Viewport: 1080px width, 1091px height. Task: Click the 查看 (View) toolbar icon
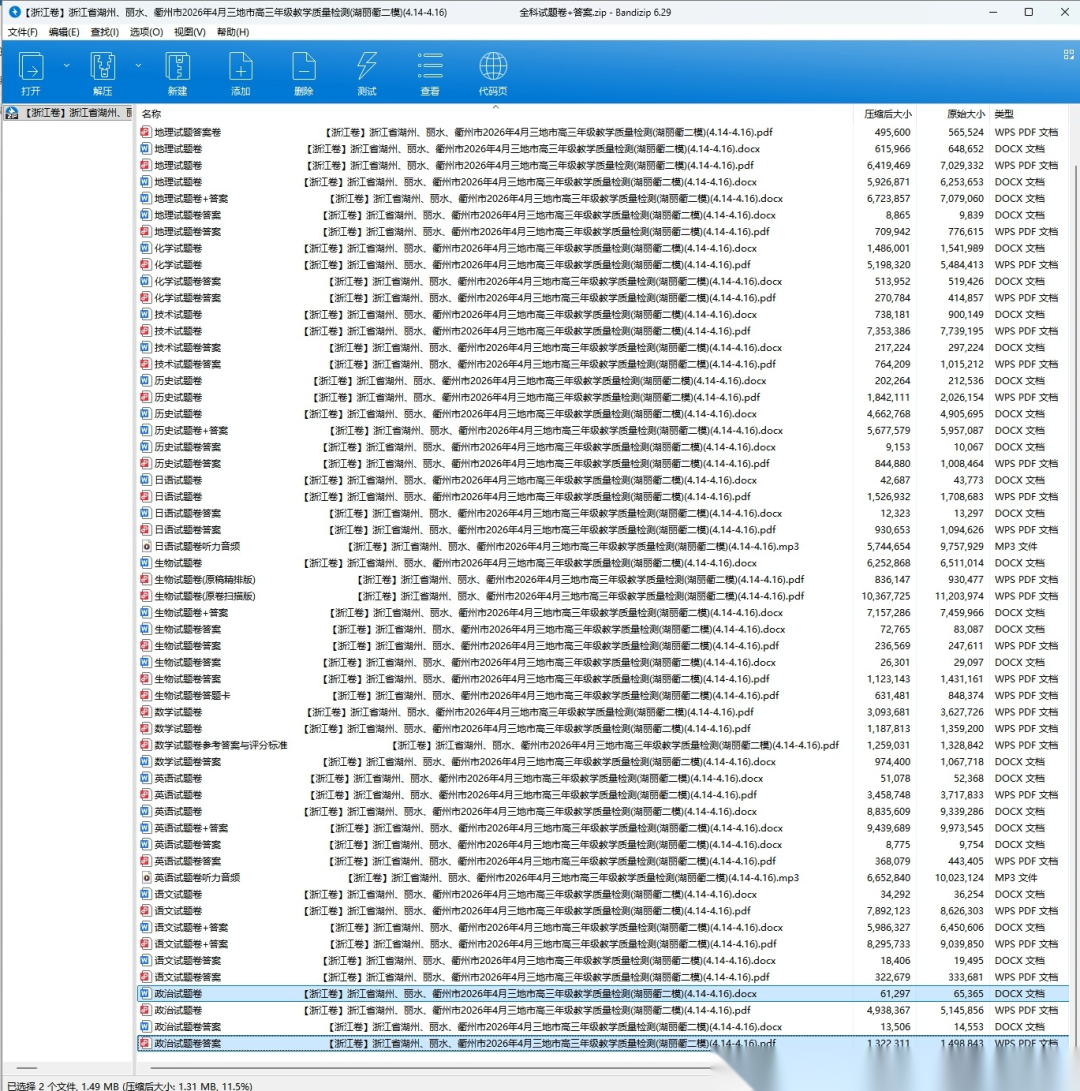430,67
